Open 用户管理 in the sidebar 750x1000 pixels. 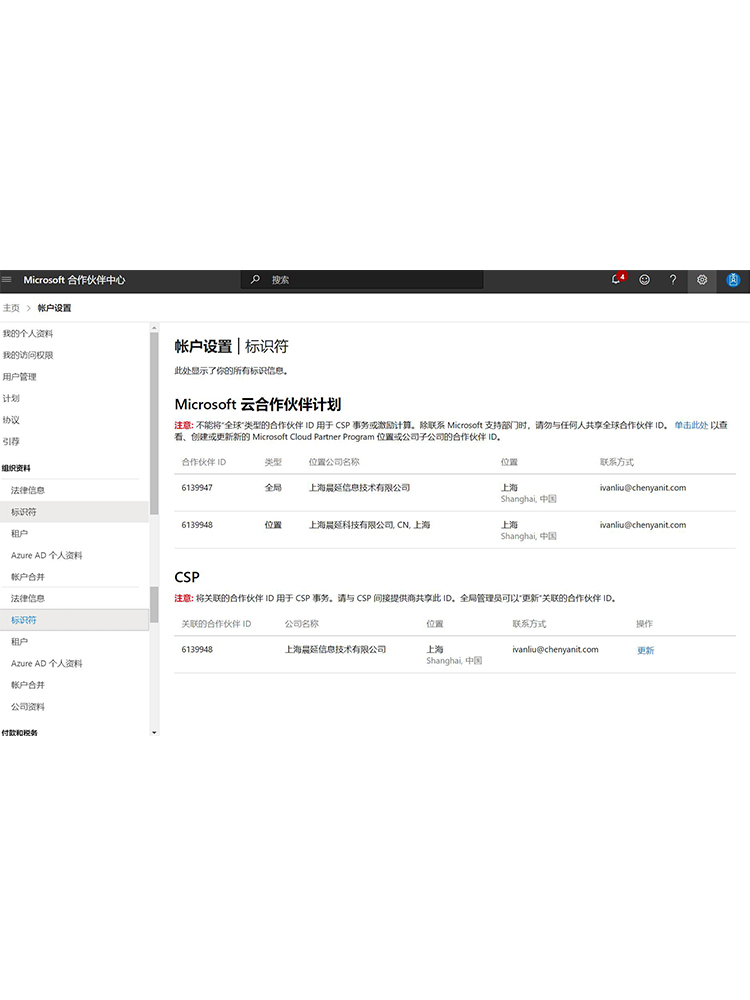click(20, 377)
